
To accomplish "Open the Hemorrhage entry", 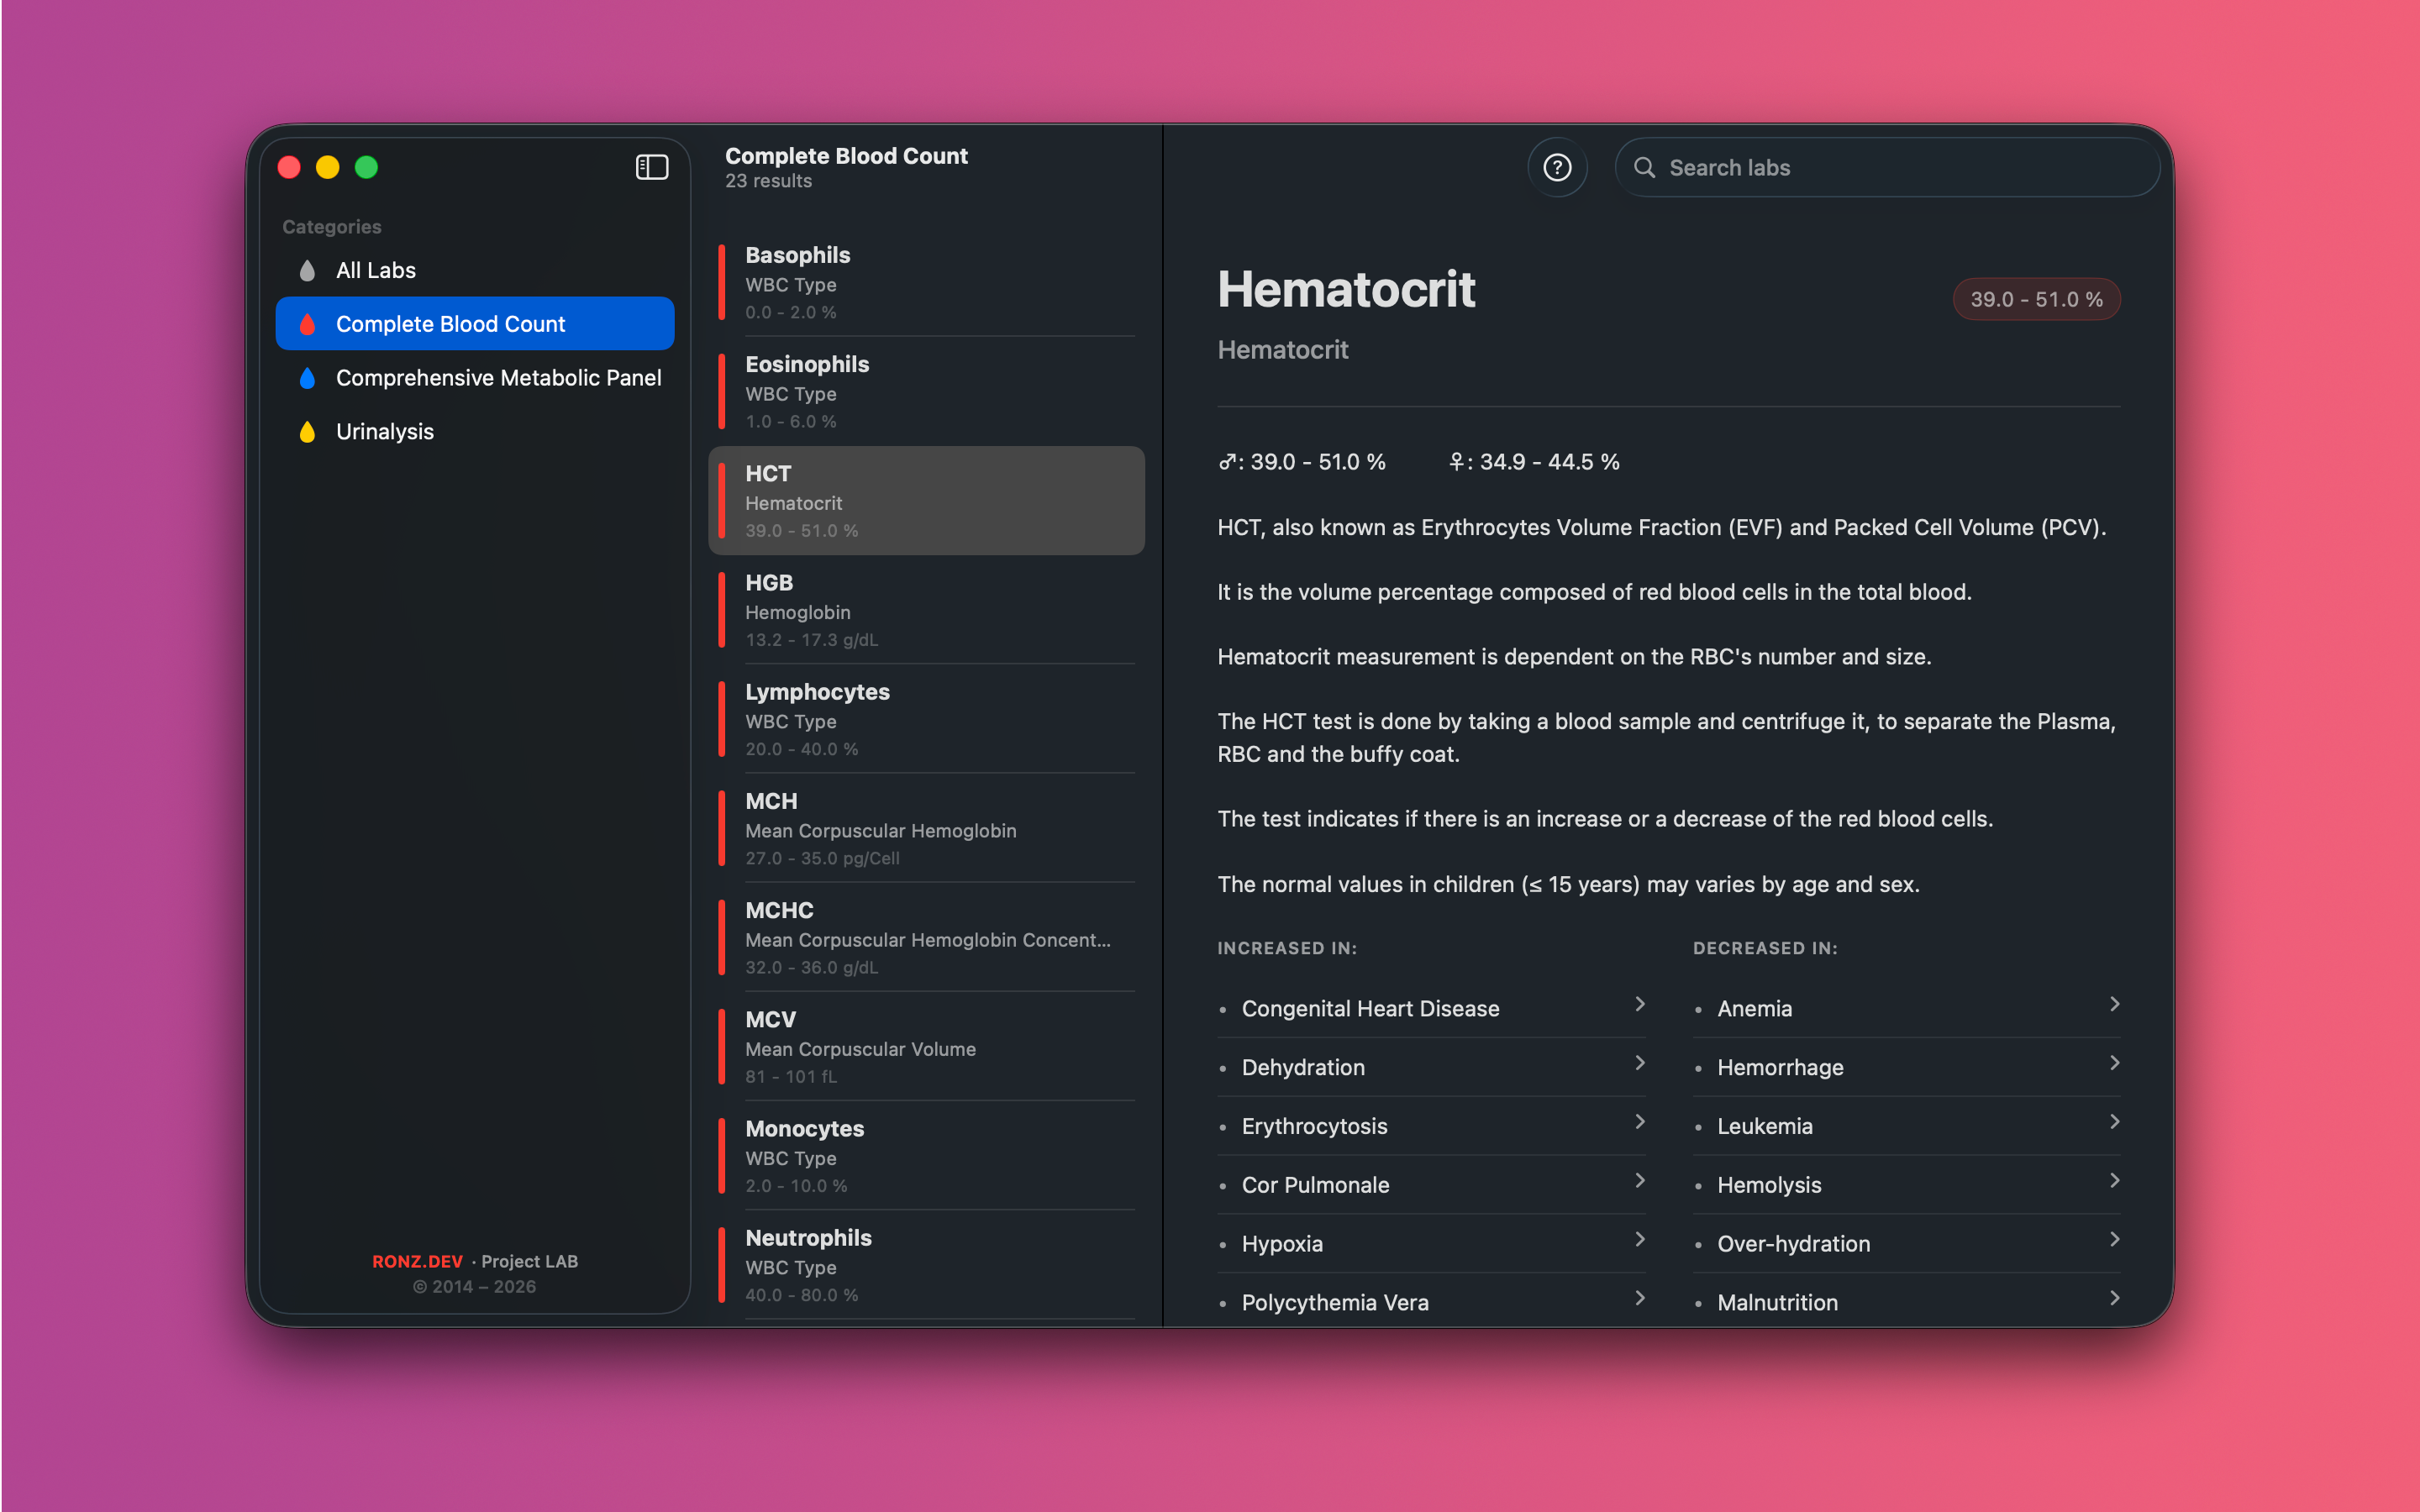I will point(1907,1067).
